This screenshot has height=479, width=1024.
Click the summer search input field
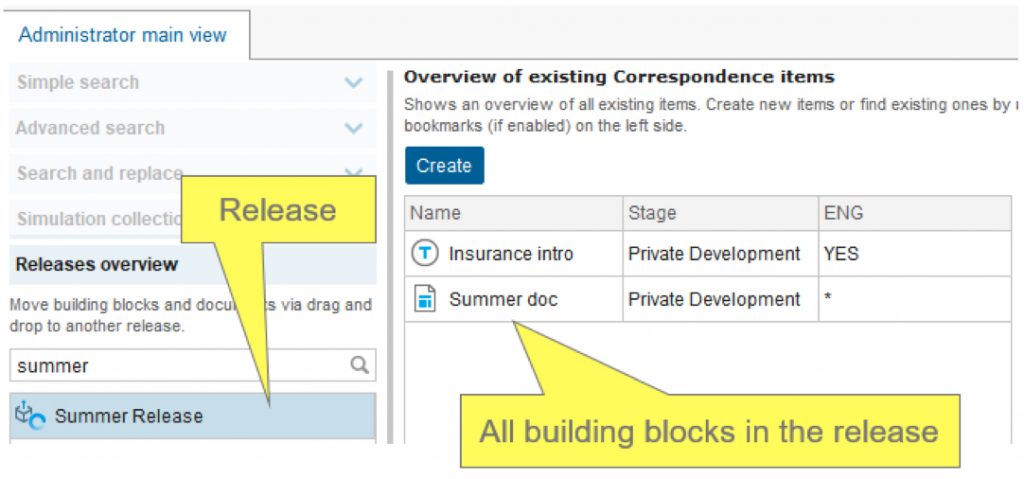180,365
